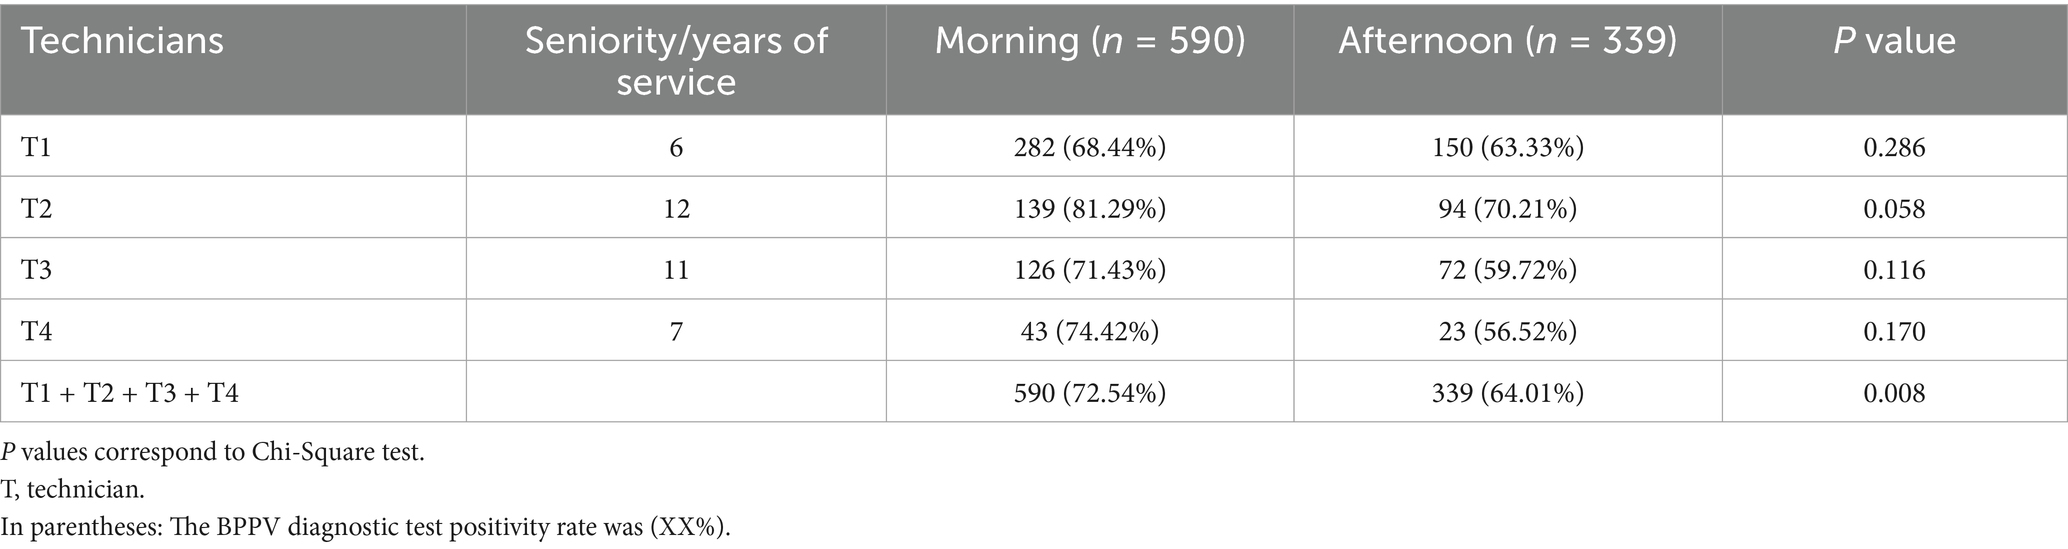Image resolution: width=2068 pixels, height=549 pixels.
Task: Click the Technicians column header
Action: pyautogui.click(x=123, y=41)
